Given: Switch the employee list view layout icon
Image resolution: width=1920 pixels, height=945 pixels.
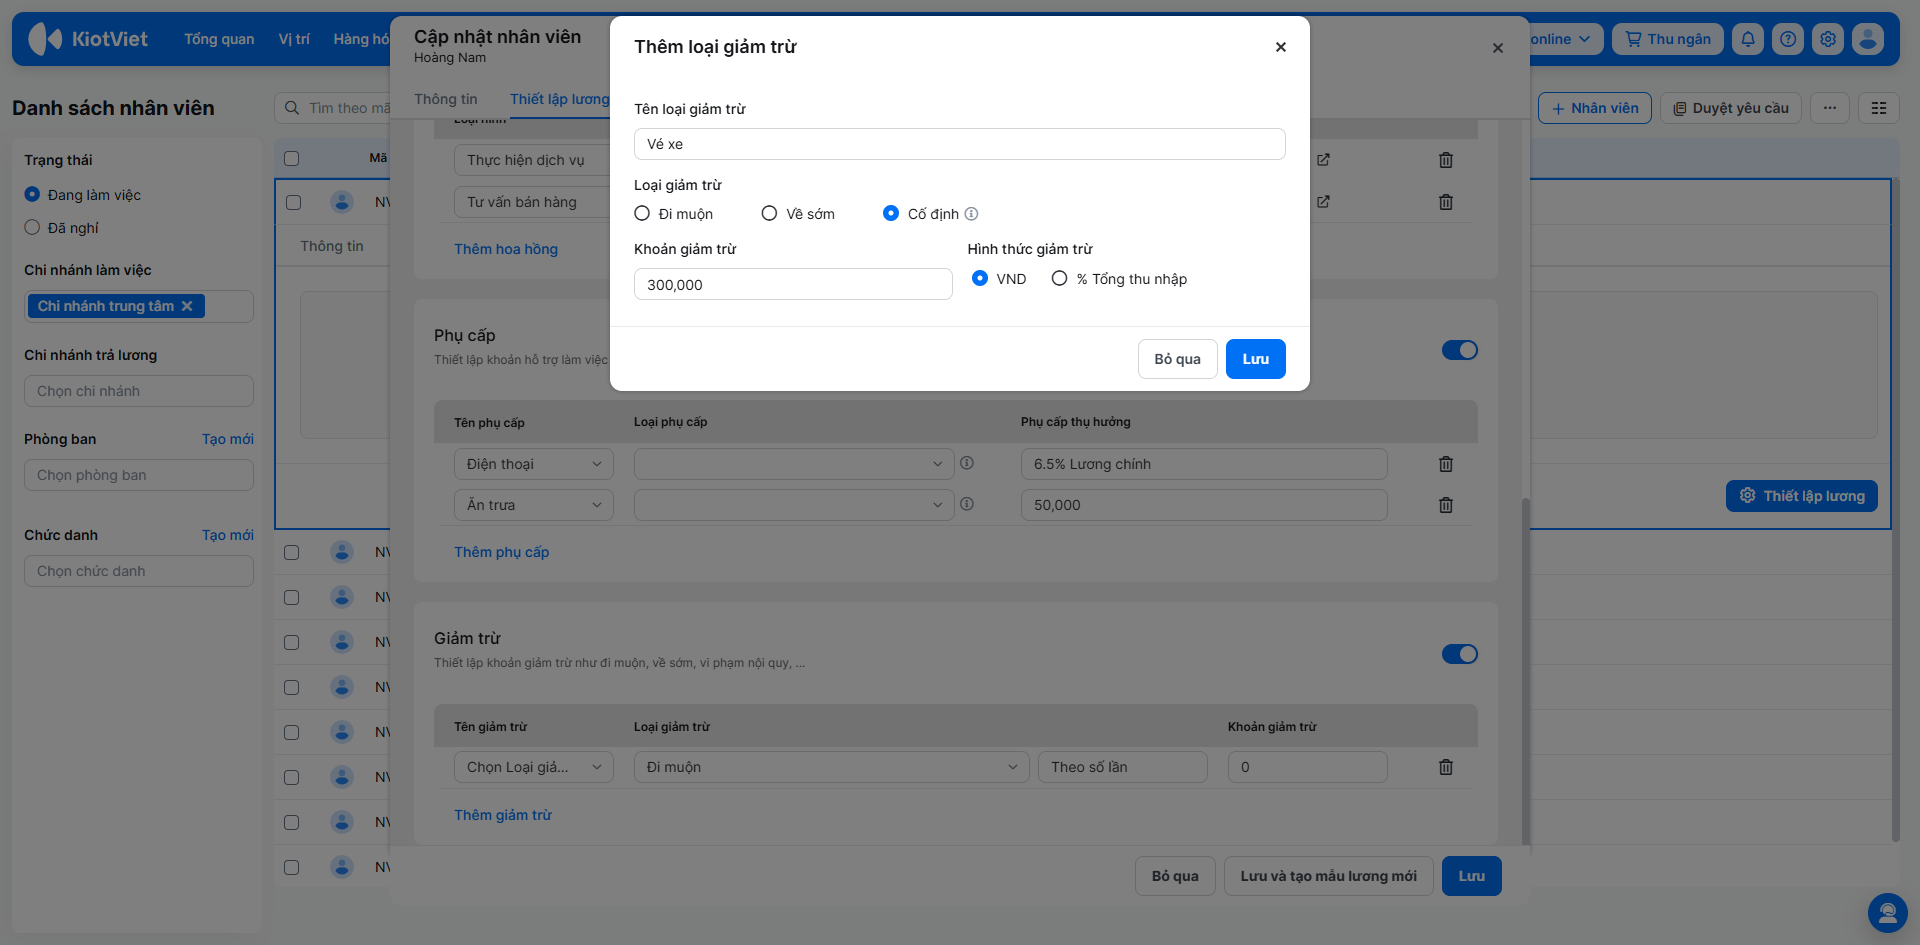Looking at the screenshot, I should tap(1879, 108).
